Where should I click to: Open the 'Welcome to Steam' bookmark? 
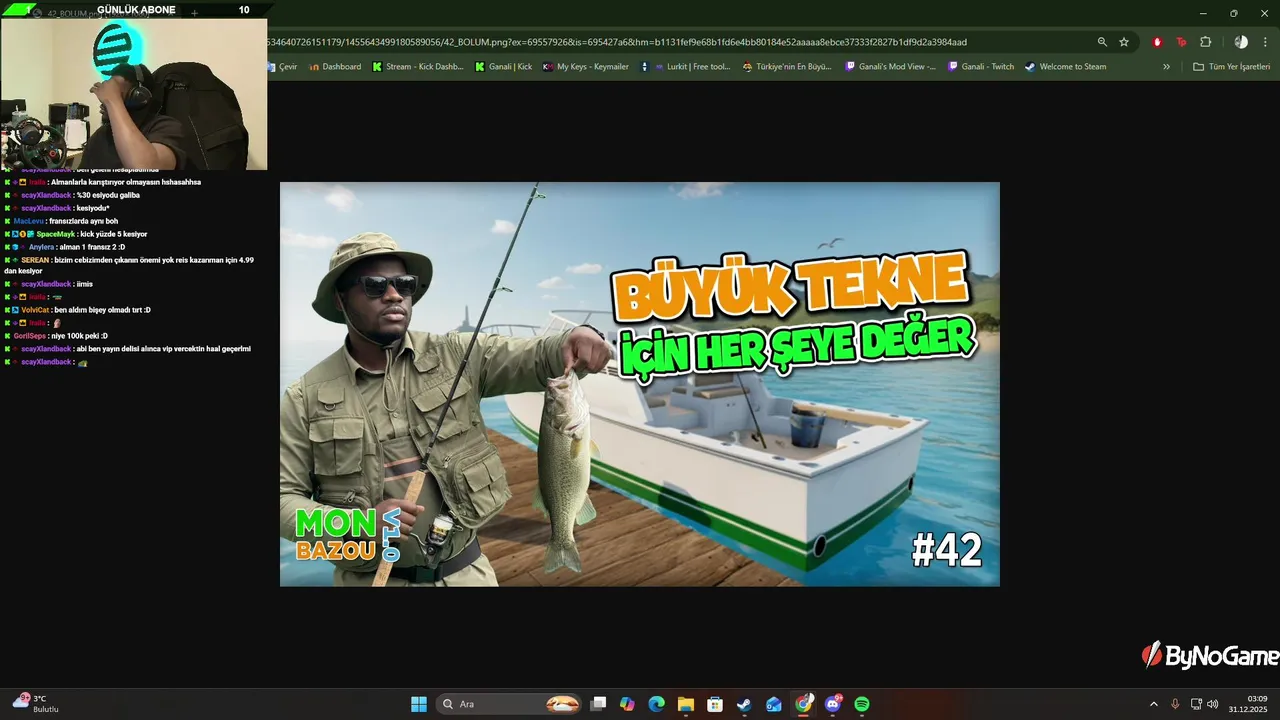(x=1066, y=67)
